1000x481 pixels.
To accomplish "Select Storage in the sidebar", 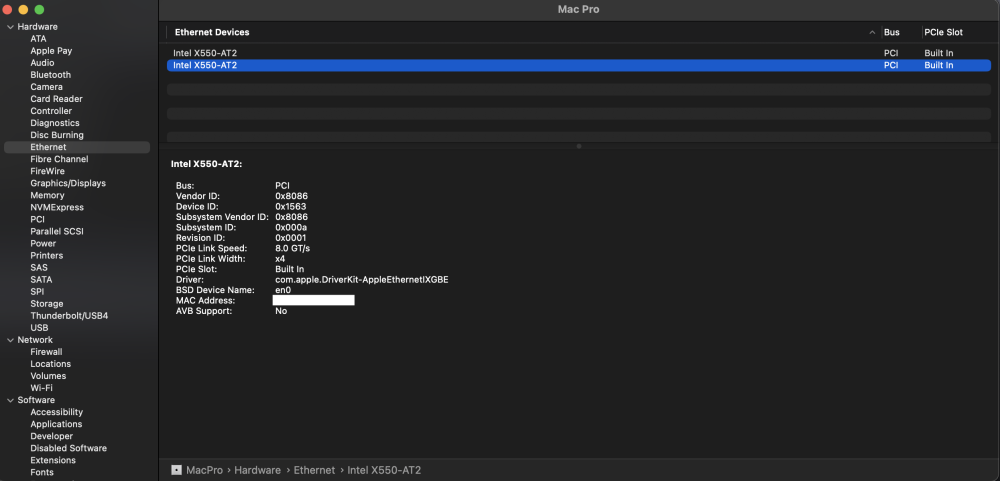I will 47,304.
